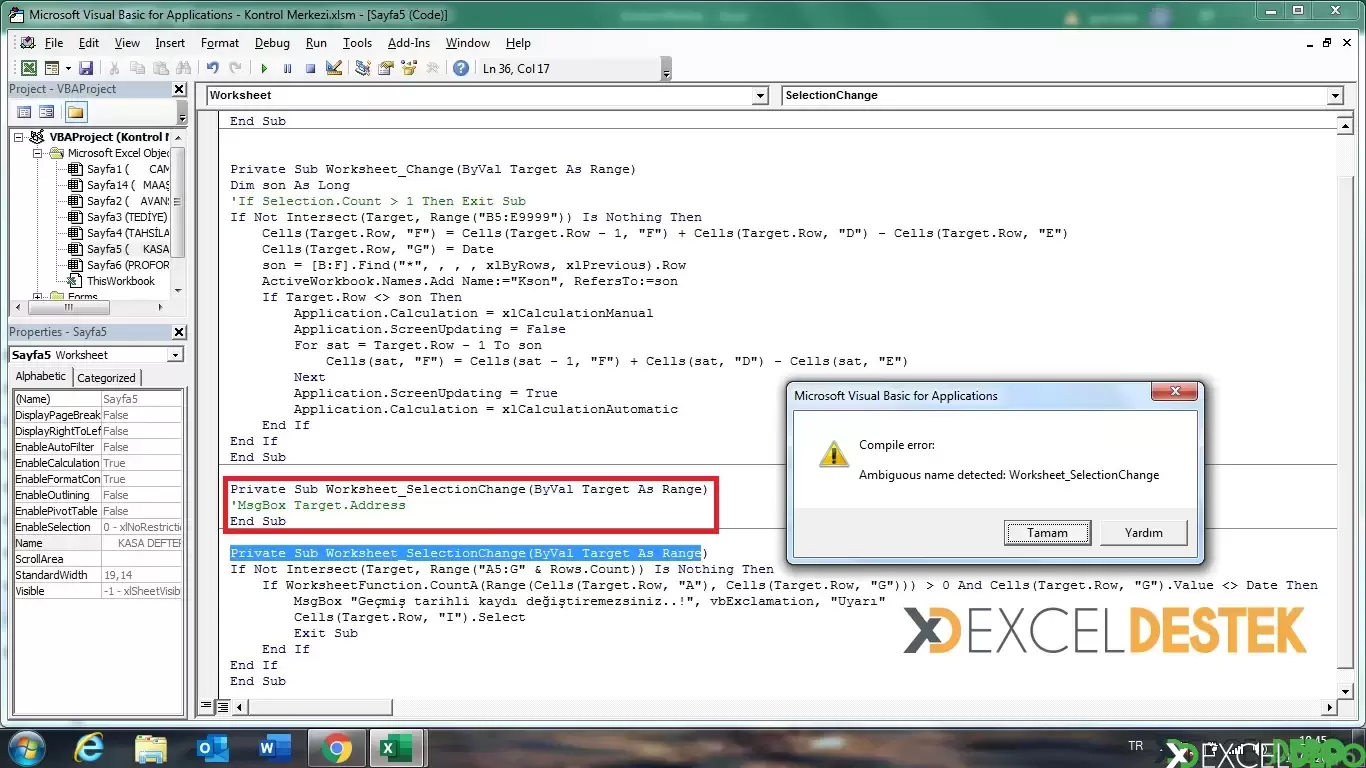This screenshot has width=1366, height=768.
Task: Click the EnableCalculation property value
Action: [x=142, y=463]
